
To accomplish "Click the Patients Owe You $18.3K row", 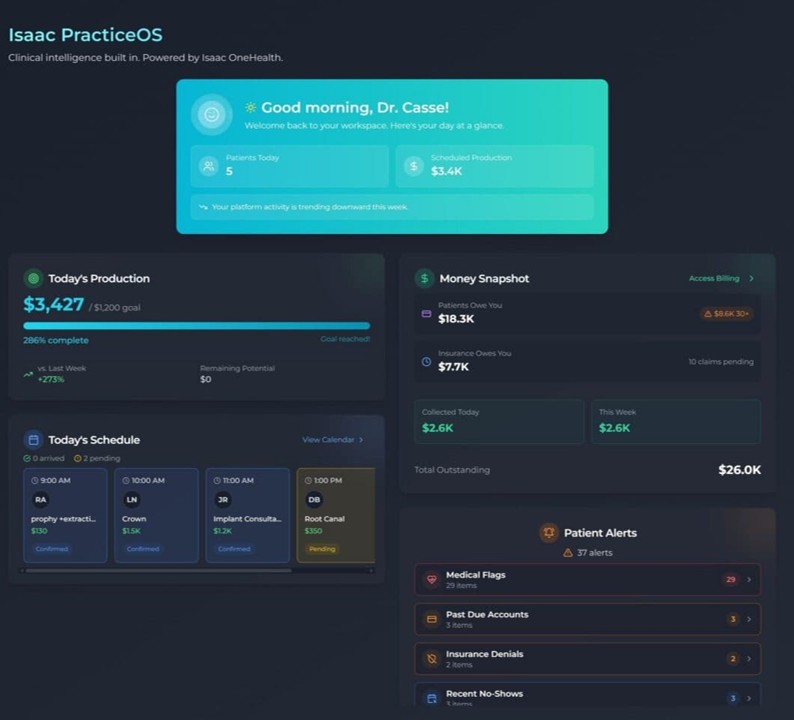I will (587, 314).
